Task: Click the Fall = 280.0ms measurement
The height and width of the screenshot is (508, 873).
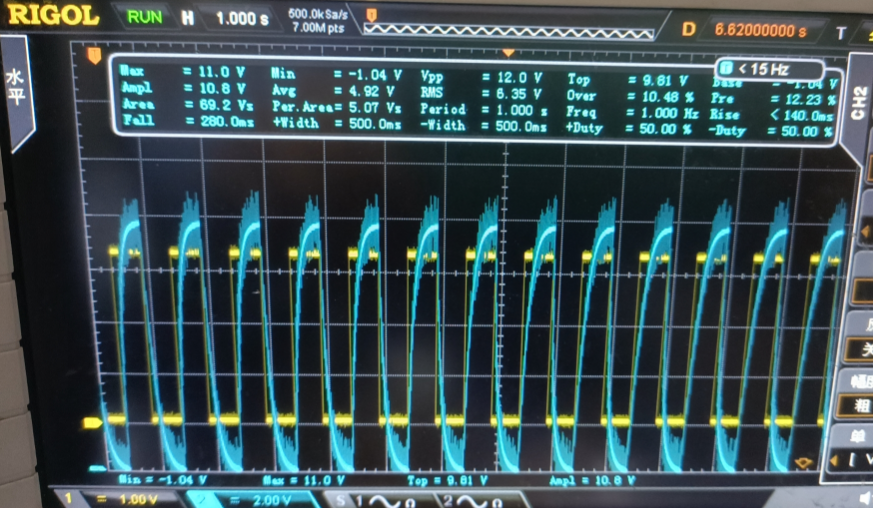Action: tap(188, 120)
